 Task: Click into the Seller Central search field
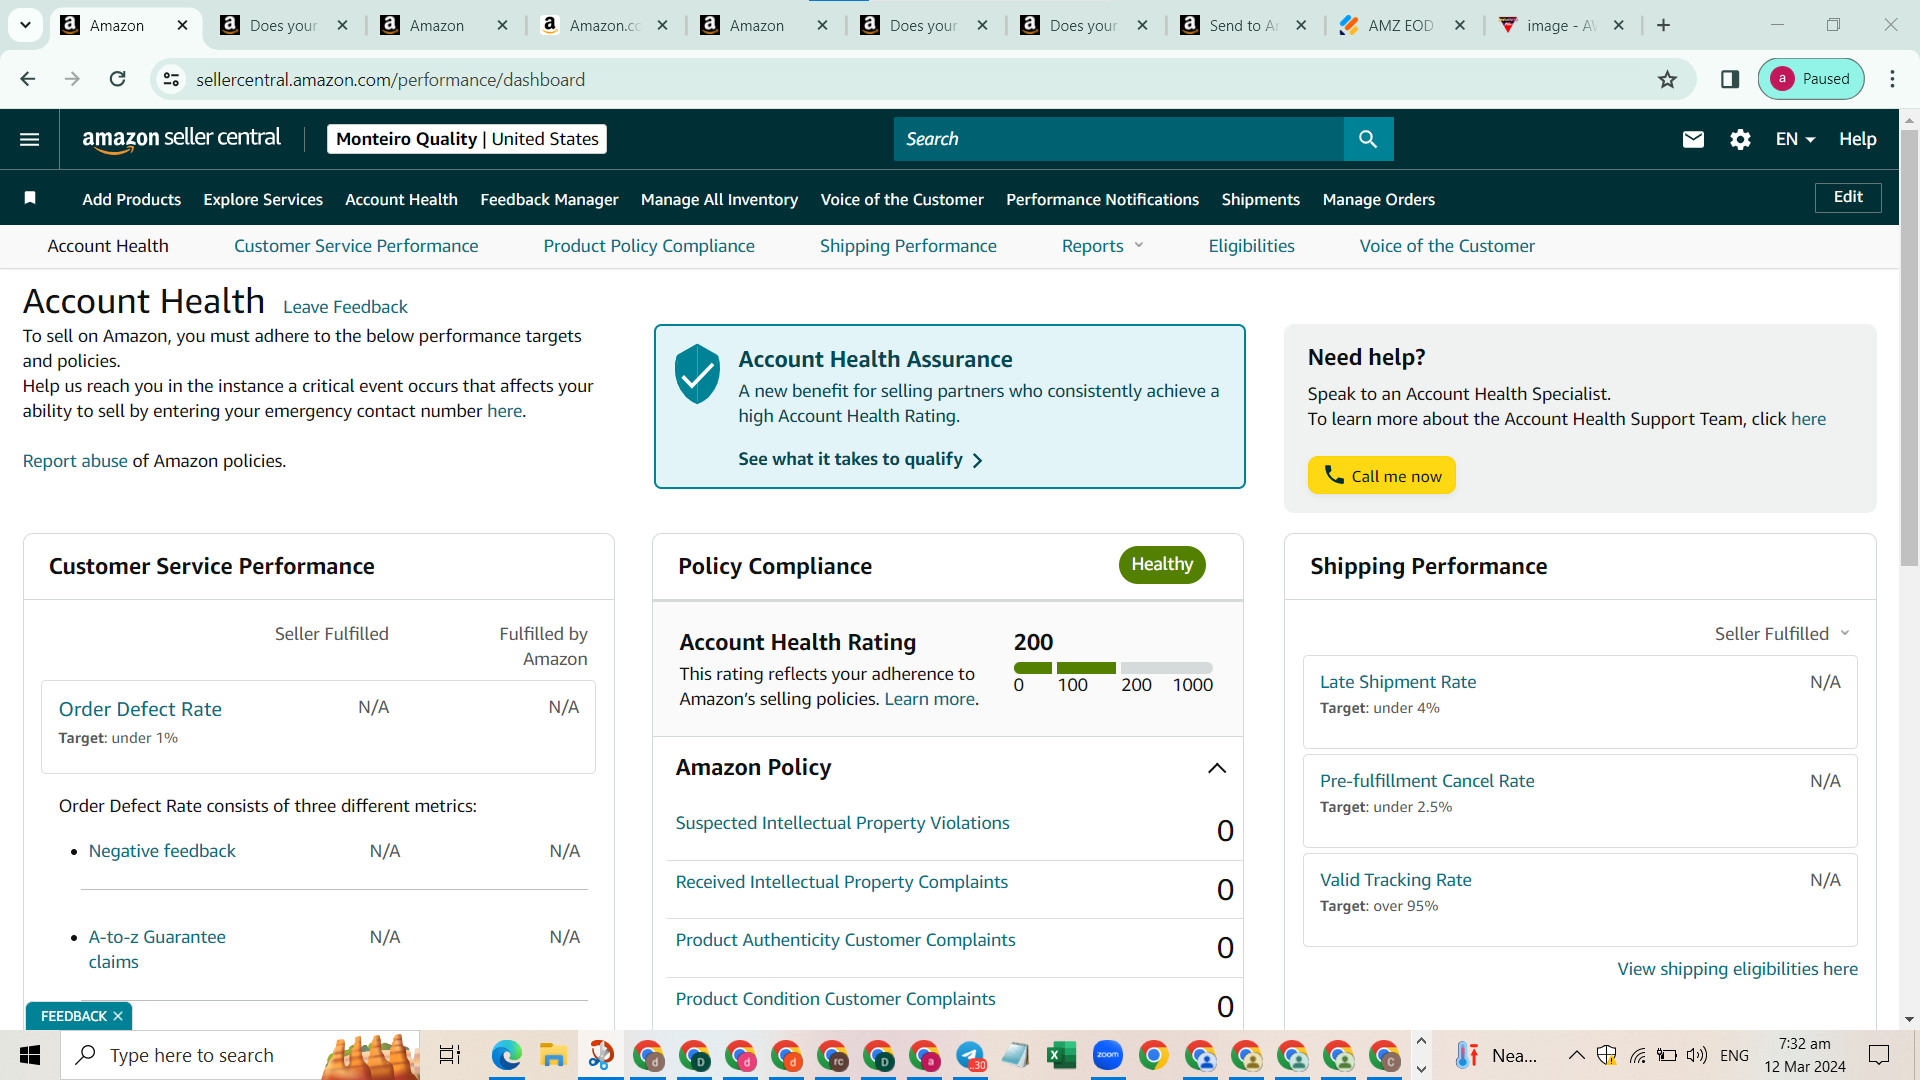click(1119, 139)
